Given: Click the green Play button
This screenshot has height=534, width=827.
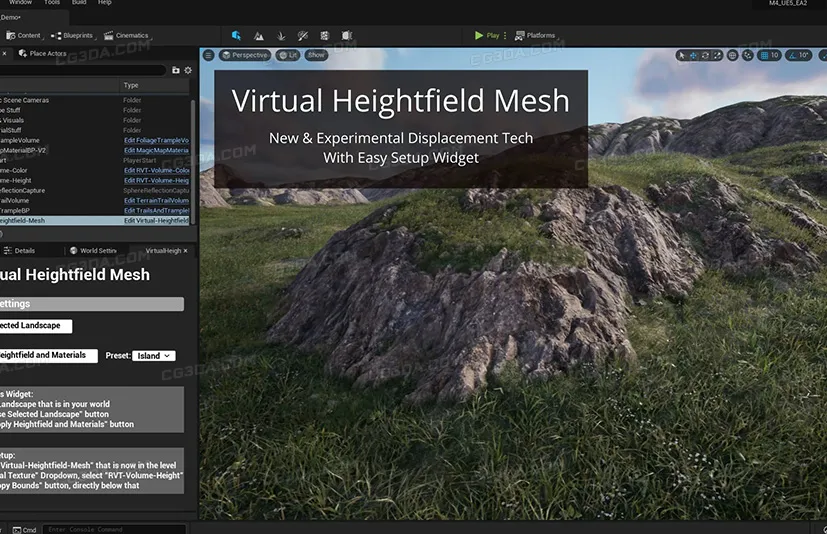Looking at the screenshot, I should click(x=486, y=35).
